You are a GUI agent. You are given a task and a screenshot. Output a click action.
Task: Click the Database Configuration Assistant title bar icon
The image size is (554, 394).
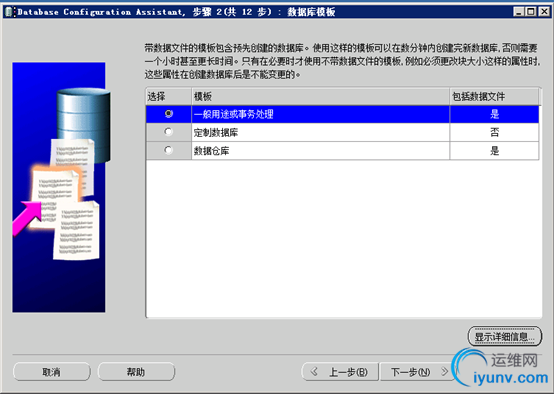click(10, 12)
